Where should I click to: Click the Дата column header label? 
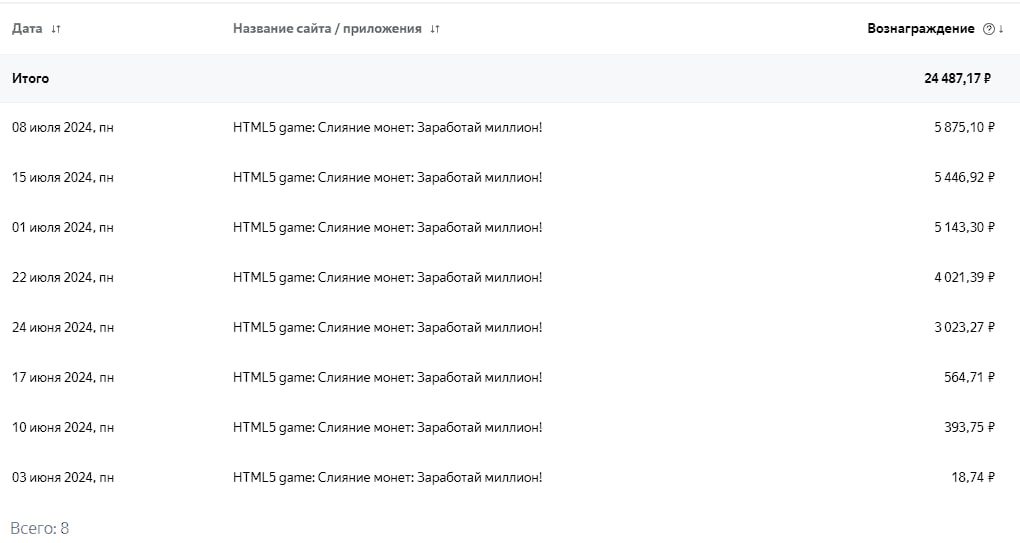pyautogui.click(x=27, y=29)
